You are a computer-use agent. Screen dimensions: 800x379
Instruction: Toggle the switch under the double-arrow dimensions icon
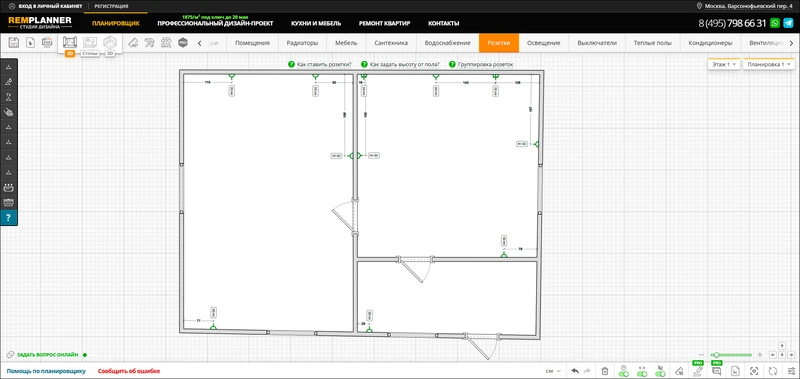pos(642,374)
